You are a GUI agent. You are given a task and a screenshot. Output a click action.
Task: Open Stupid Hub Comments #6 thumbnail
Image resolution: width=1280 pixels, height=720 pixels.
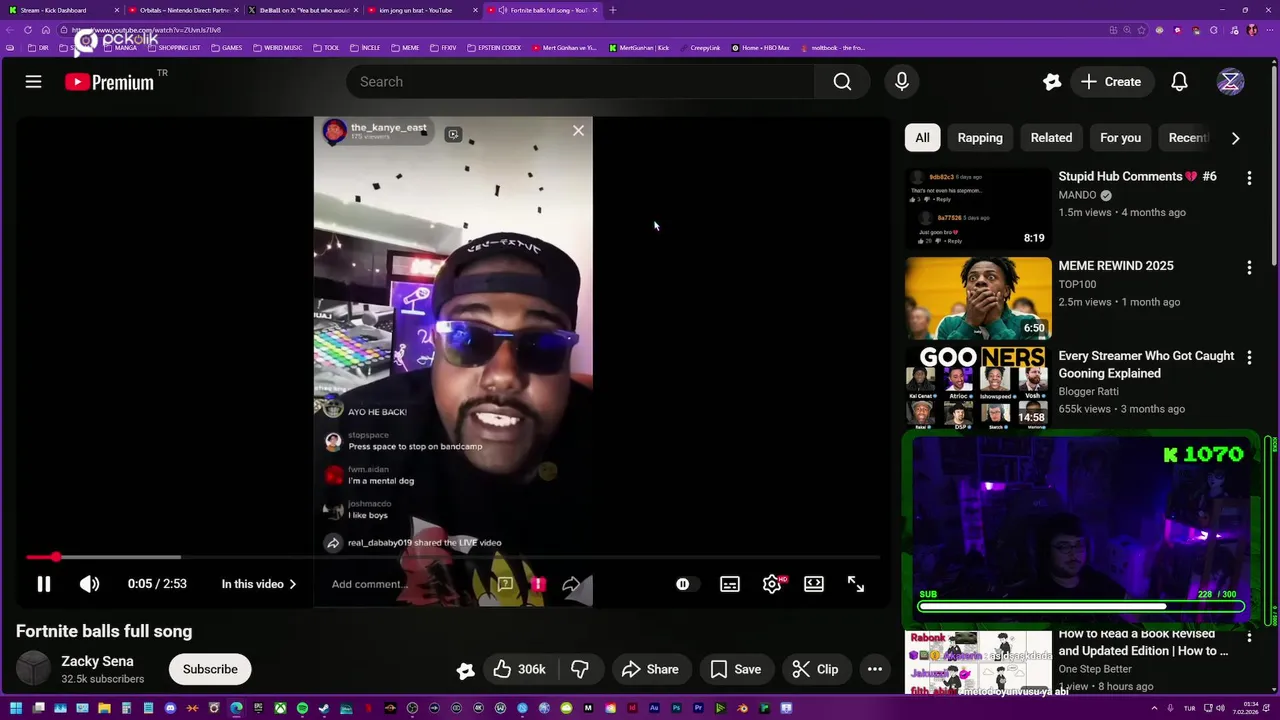978,208
